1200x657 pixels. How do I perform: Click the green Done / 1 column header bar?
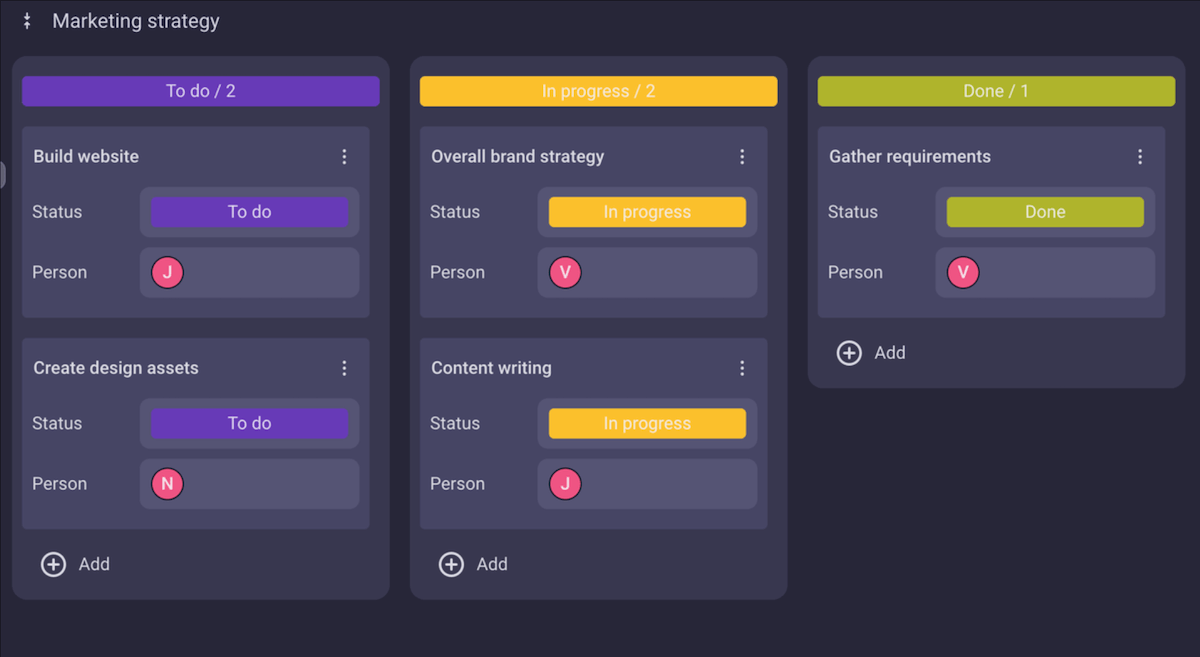pos(996,91)
